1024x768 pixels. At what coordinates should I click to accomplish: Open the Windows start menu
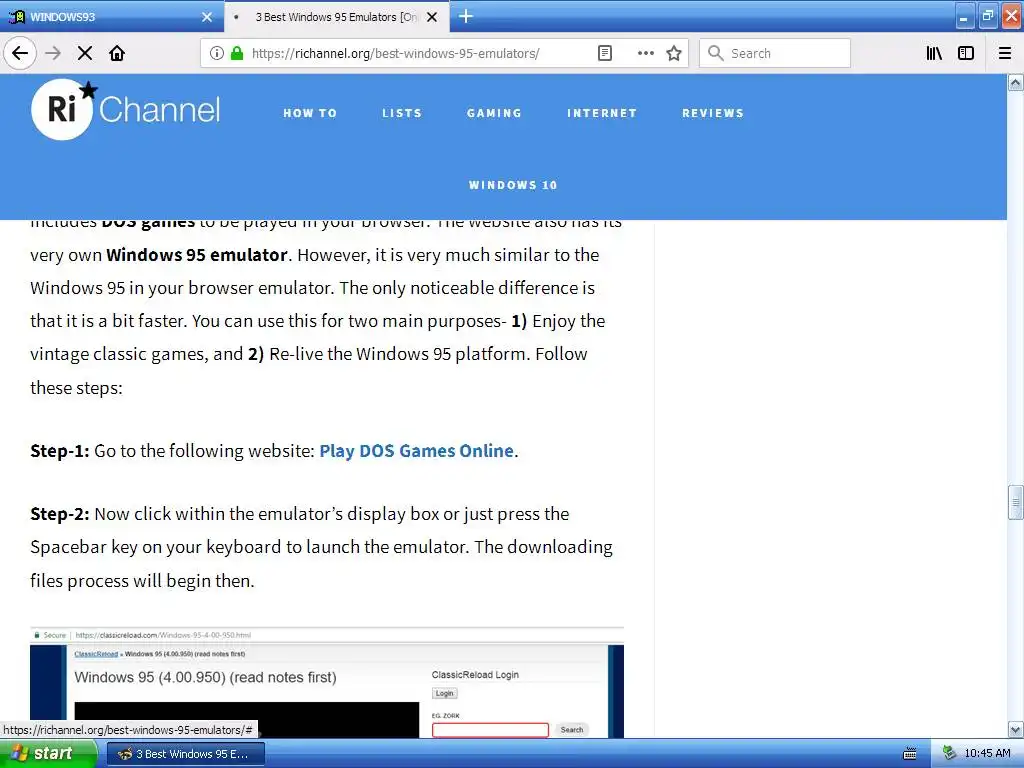pyautogui.click(x=48, y=754)
